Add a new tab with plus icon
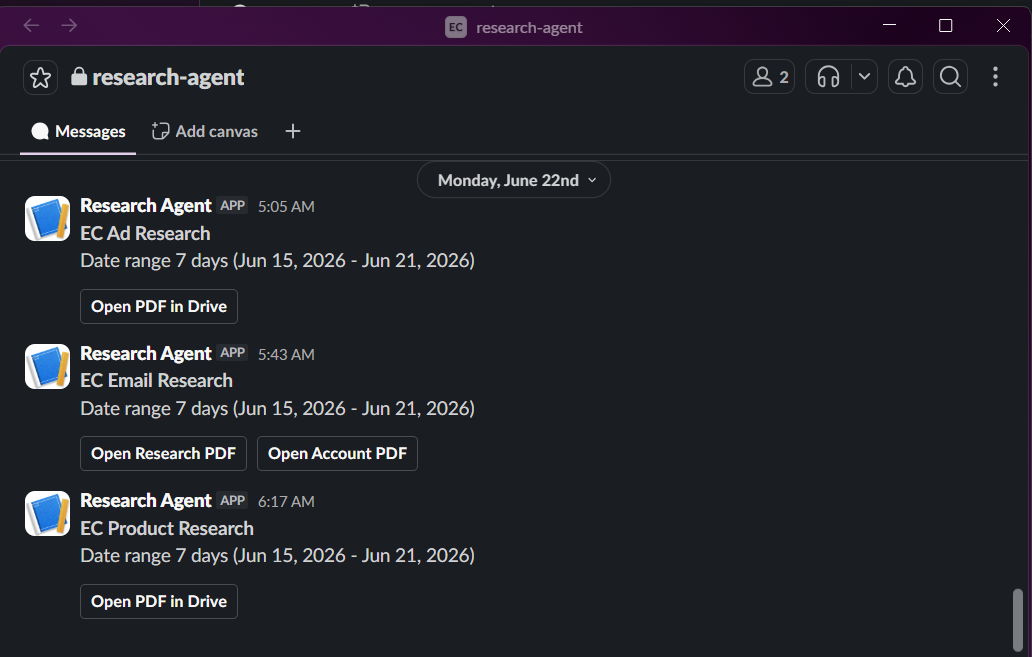 coord(293,131)
